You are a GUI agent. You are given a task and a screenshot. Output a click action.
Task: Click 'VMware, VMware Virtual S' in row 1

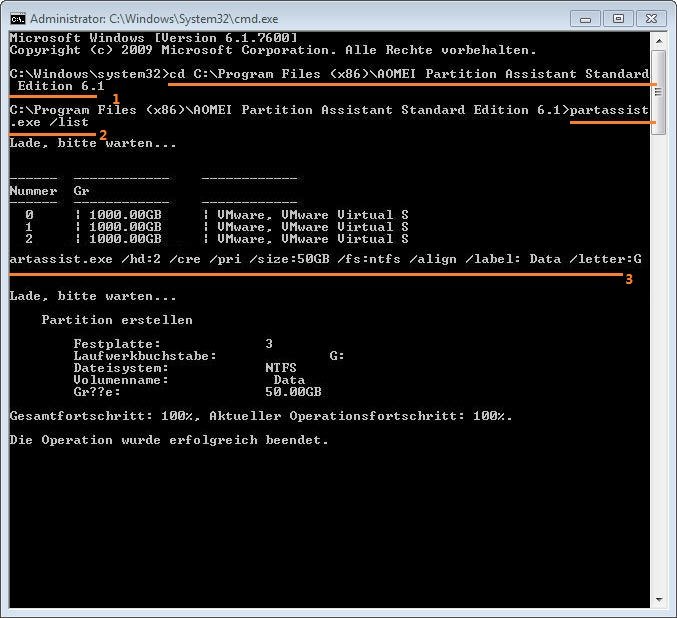(313, 227)
